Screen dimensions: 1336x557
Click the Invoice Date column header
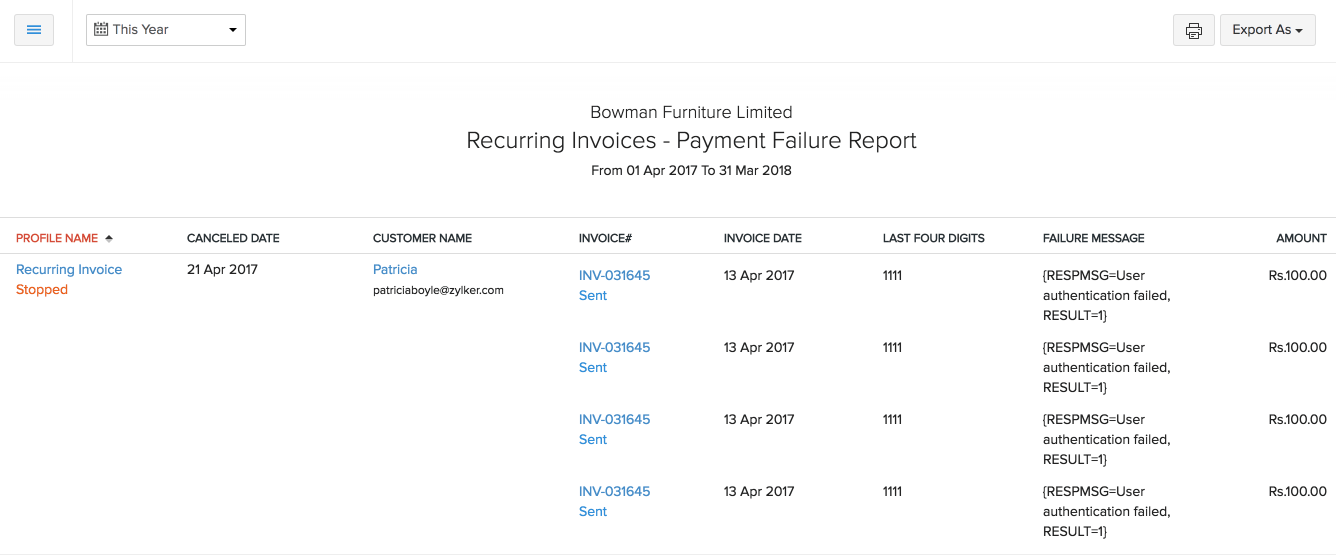pos(762,239)
